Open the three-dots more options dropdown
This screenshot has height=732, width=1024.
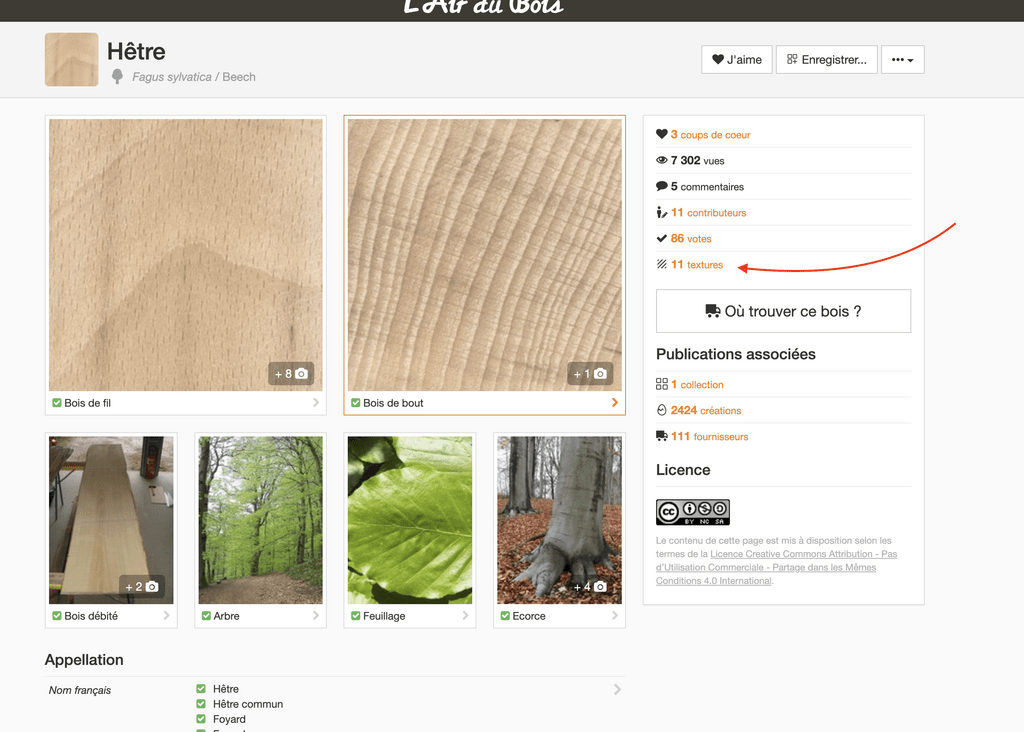(x=903, y=59)
